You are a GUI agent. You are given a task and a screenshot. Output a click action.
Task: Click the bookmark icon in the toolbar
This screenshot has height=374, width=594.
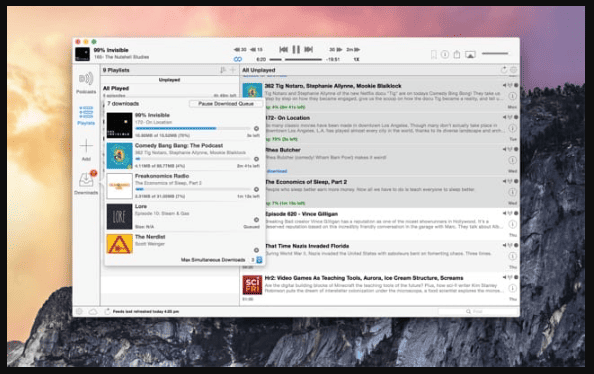[x=434, y=55]
